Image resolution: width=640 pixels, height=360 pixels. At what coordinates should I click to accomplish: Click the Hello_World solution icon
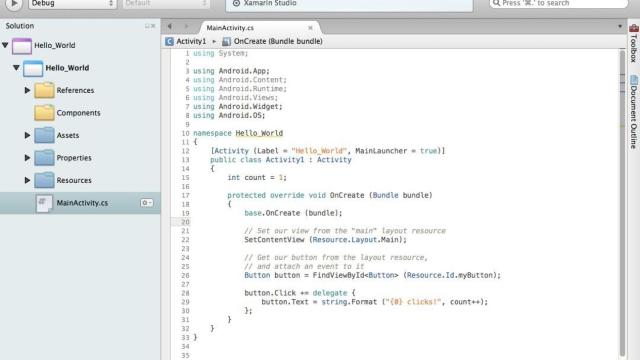[x=22, y=46]
